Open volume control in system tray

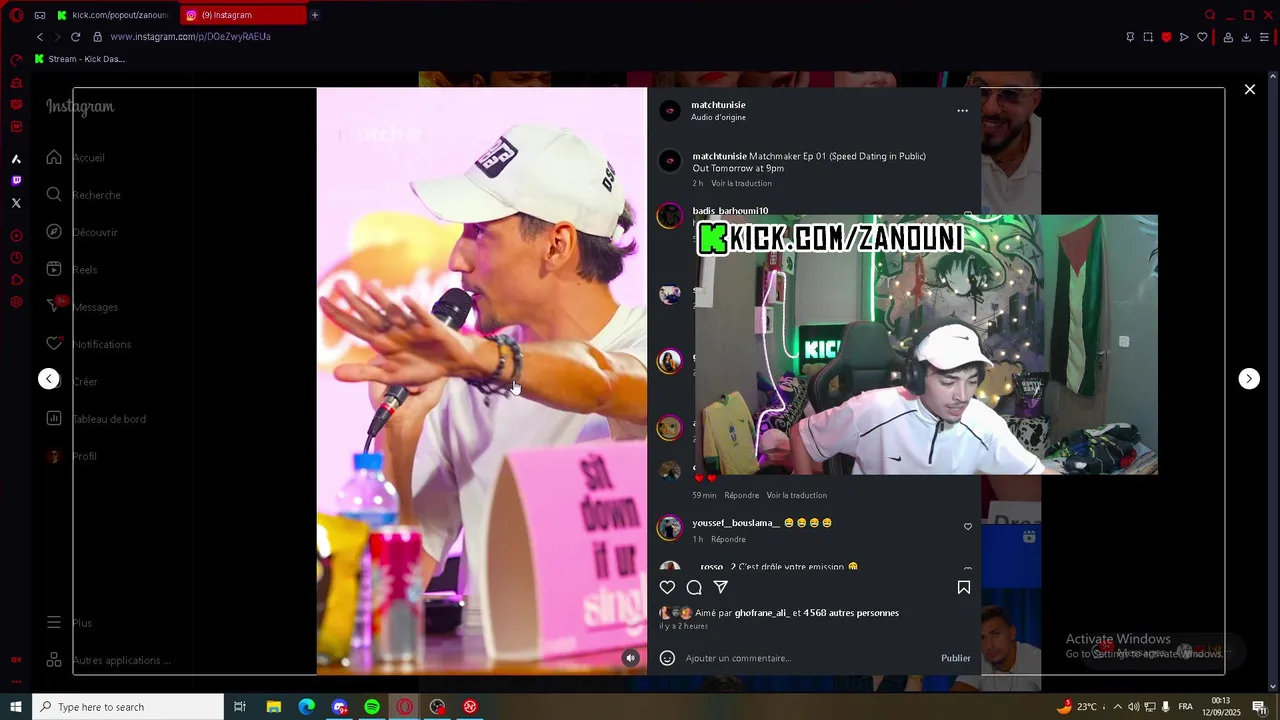click(x=1133, y=707)
